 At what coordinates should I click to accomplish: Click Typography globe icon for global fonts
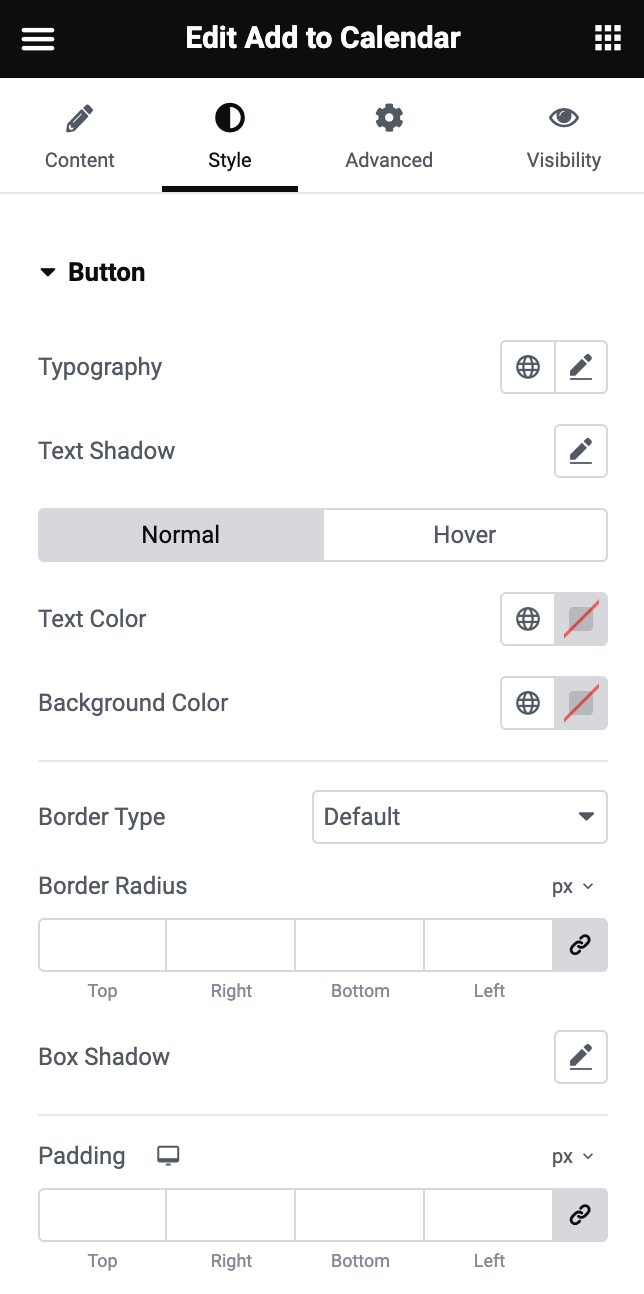coord(528,367)
